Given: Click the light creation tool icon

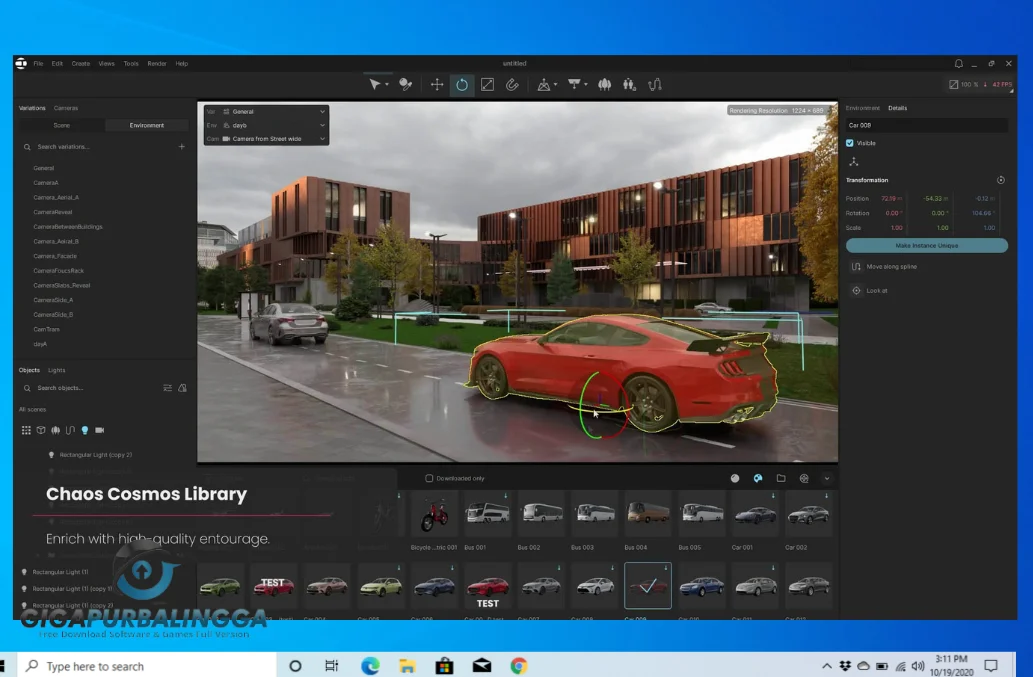Looking at the screenshot, I should [x=574, y=84].
